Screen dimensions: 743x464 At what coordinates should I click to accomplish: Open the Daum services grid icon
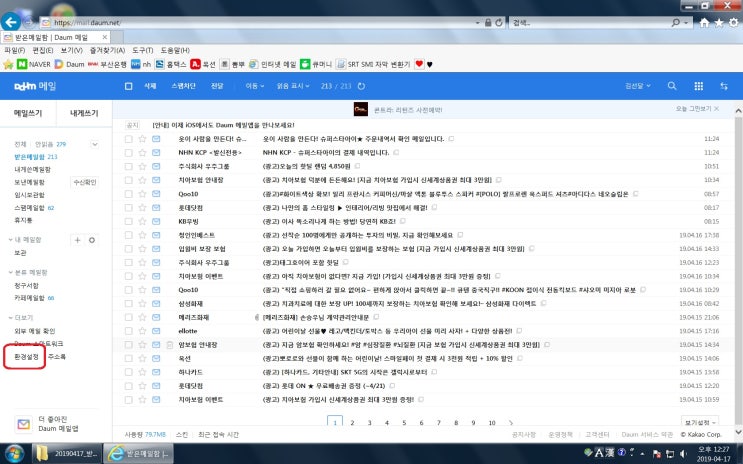pyautogui.click(x=698, y=86)
